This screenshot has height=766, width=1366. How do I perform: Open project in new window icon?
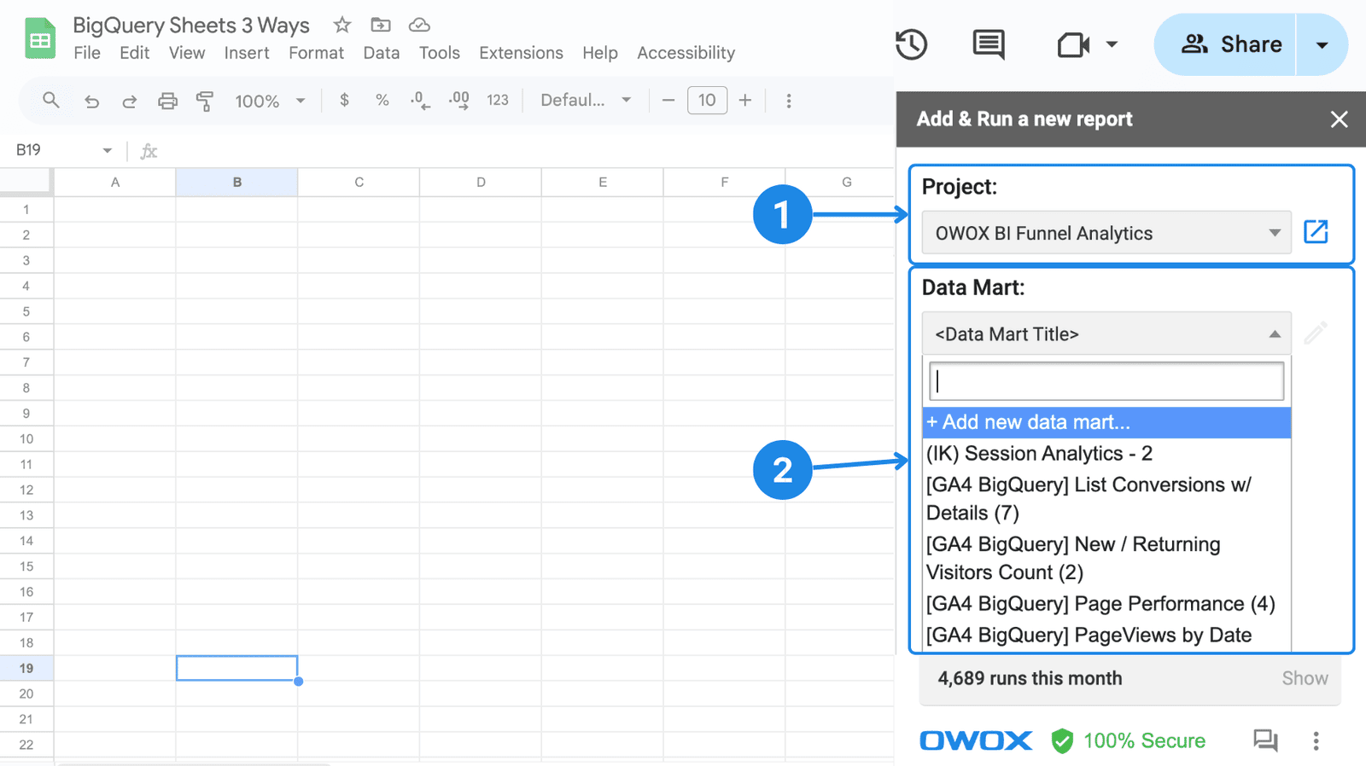tap(1316, 232)
